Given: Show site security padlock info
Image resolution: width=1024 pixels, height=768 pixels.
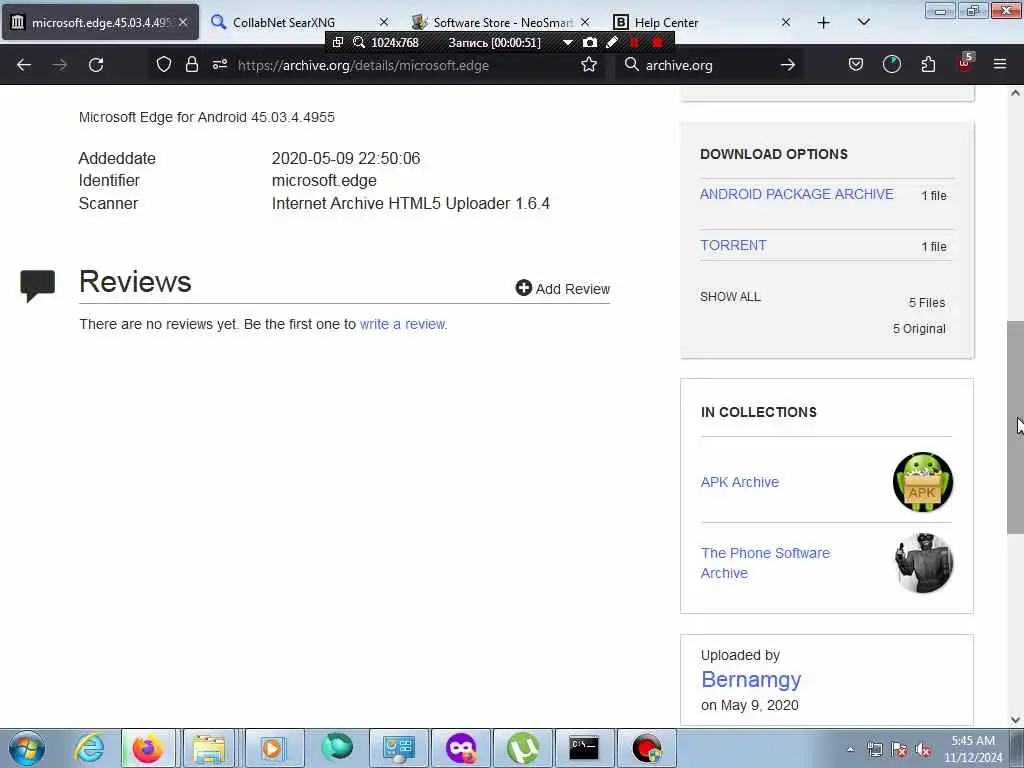Looking at the screenshot, I should pyautogui.click(x=191, y=64).
